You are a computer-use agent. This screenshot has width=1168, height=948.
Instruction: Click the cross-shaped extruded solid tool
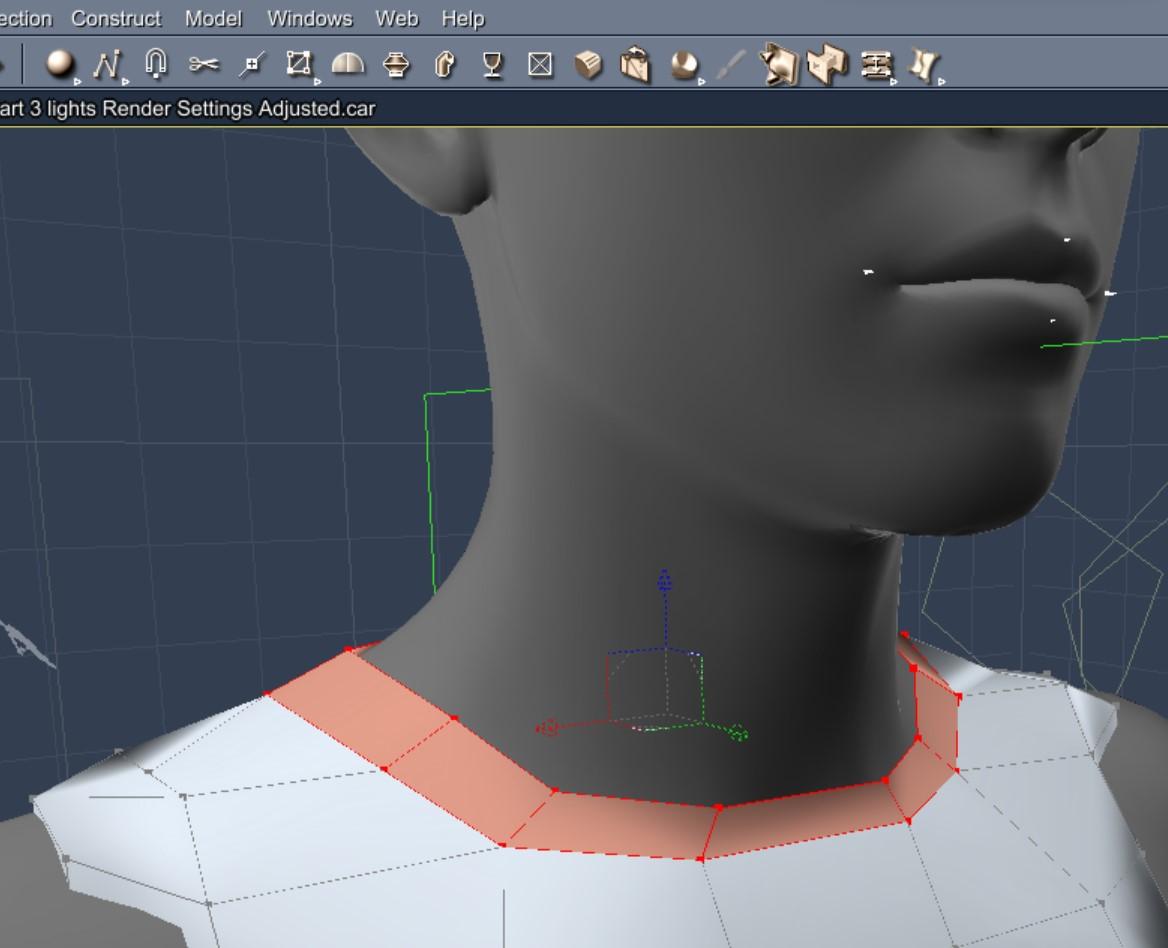click(x=827, y=65)
